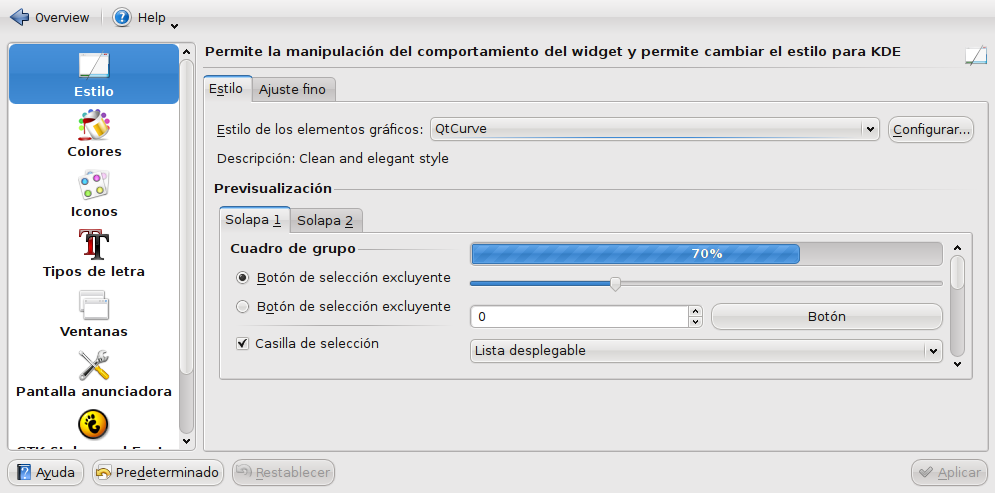Click the Predeterminado button
Screen dimensions: 995x493
click(158, 473)
